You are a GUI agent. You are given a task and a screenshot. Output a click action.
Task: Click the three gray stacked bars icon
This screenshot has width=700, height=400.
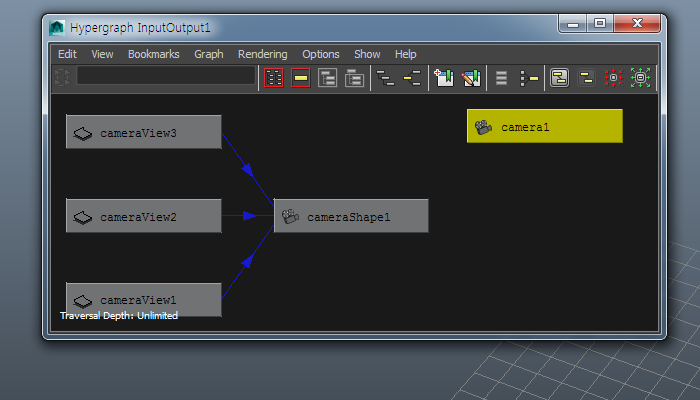coord(501,78)
